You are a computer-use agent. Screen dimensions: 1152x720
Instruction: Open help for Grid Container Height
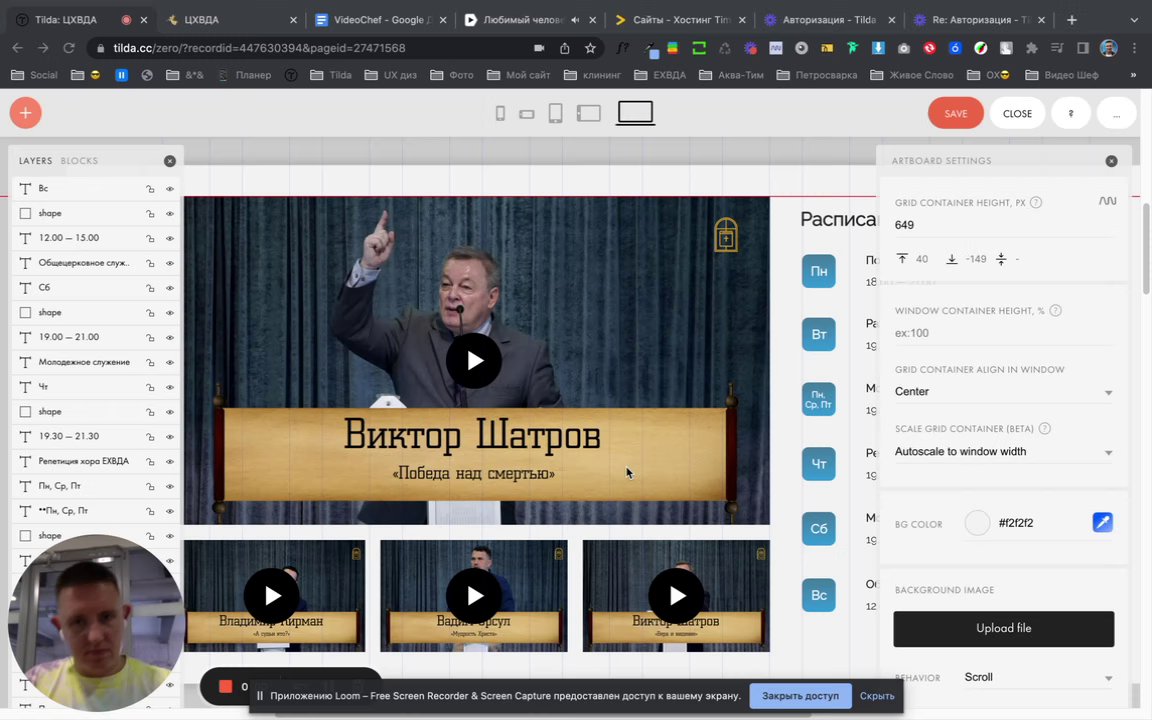coord(1036,202)
